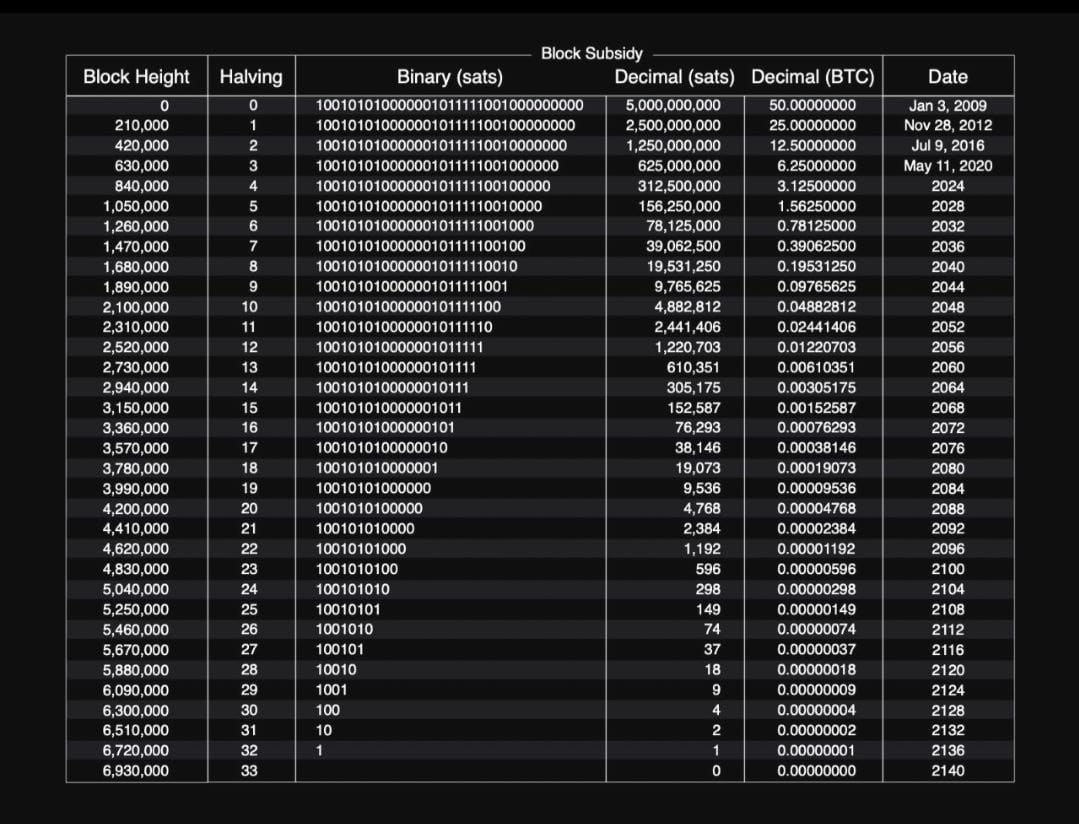Click the "2,384" sats cell

(x=702, y=529)
